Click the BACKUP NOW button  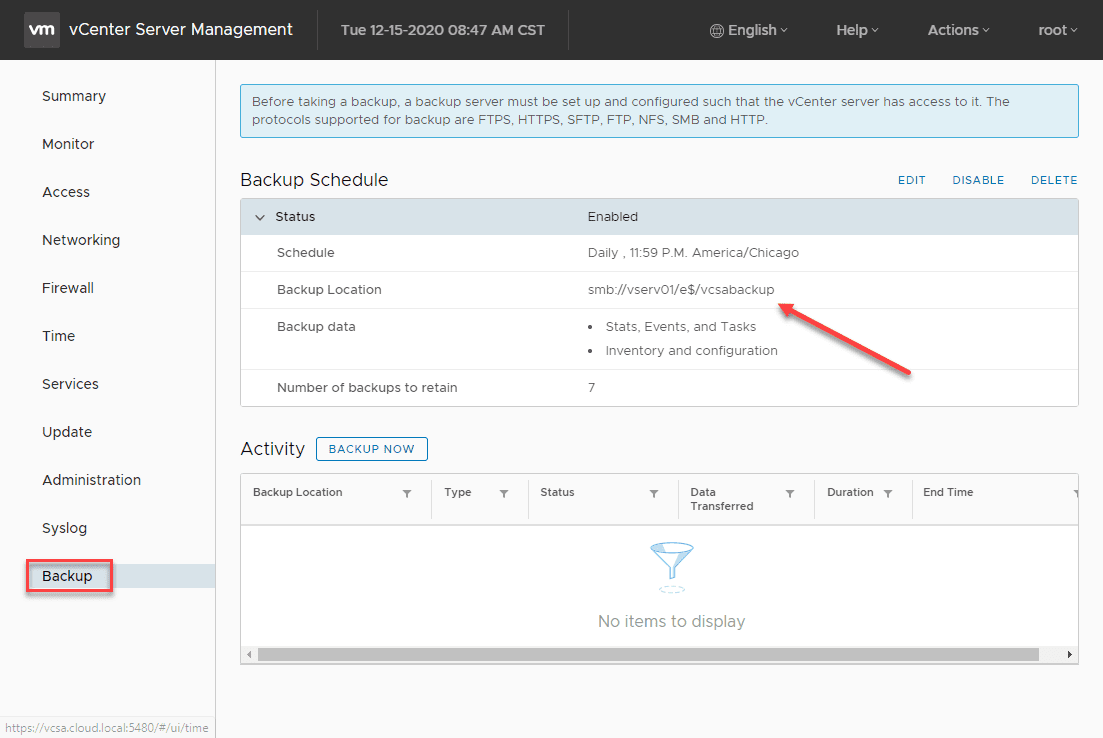(x=371, y=449)
